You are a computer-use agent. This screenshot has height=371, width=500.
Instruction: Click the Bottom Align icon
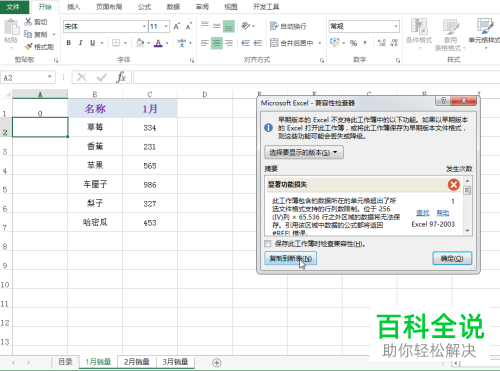click(x=229, y=26)
